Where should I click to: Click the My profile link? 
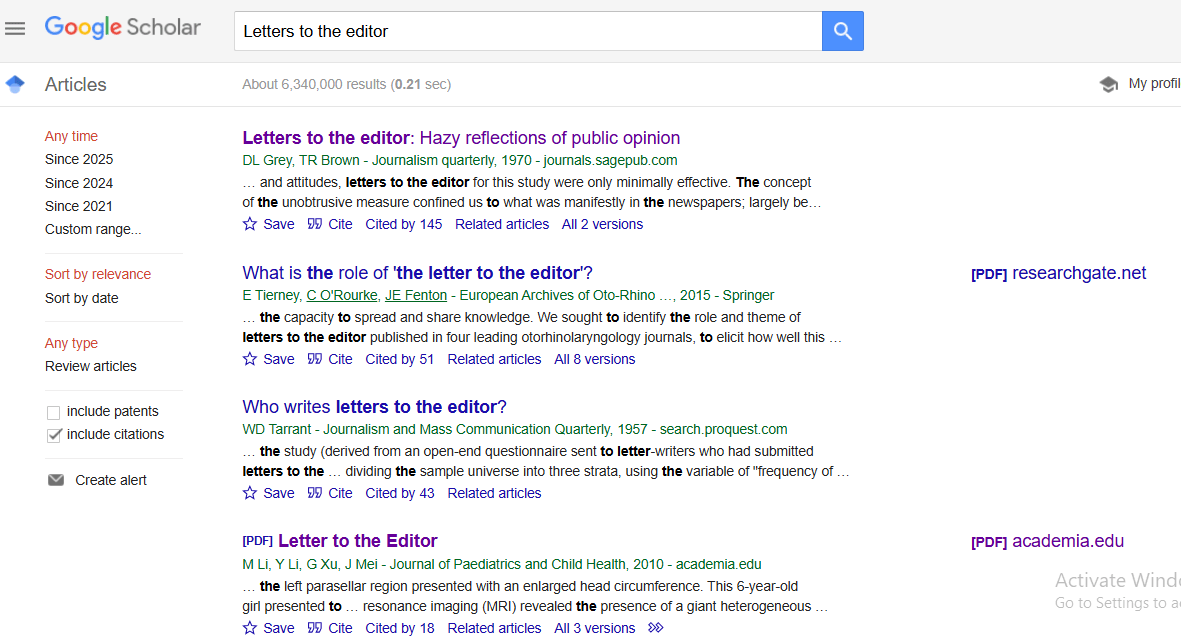1154,84
